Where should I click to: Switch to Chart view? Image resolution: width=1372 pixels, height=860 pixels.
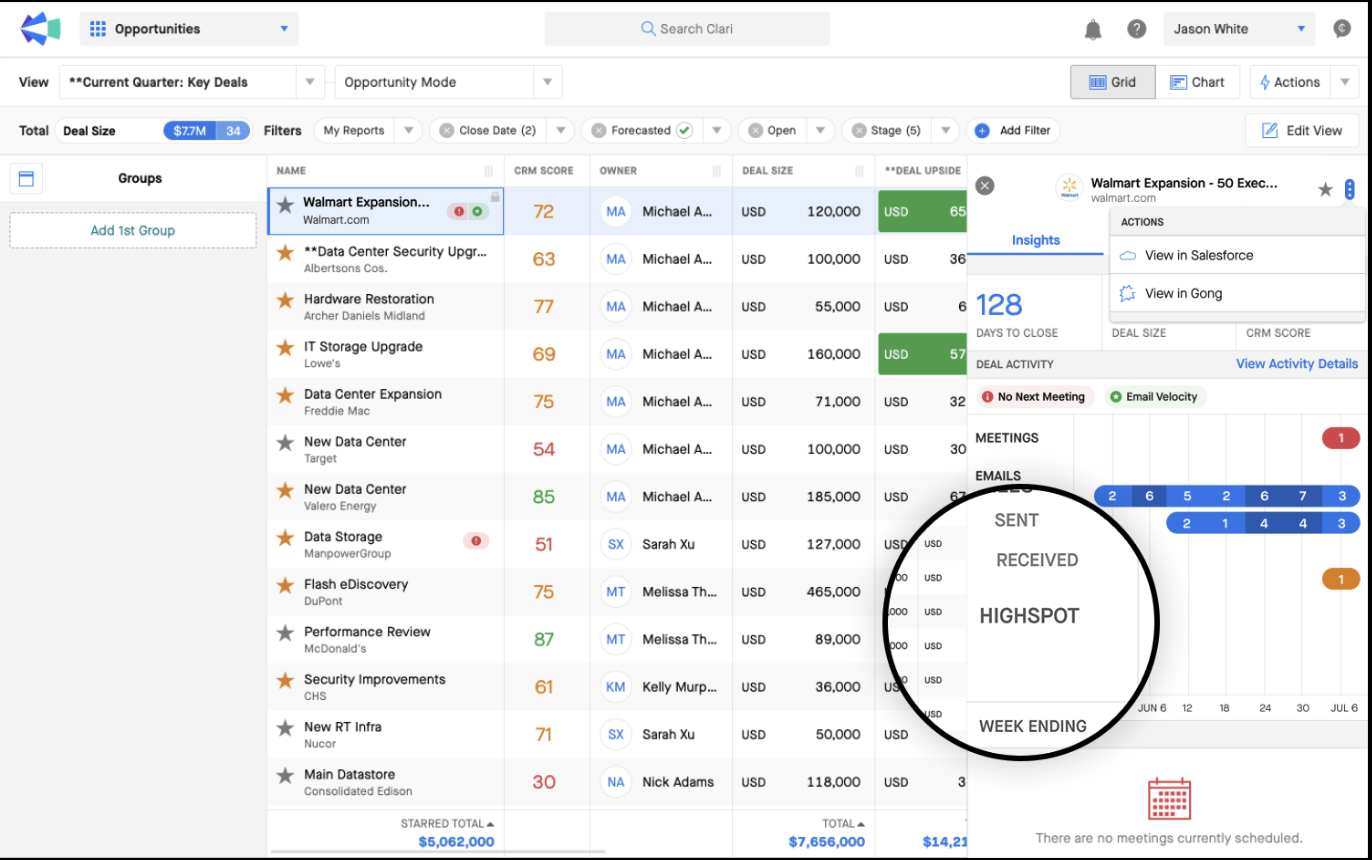pyautogui.click(x=1197, y=82)
